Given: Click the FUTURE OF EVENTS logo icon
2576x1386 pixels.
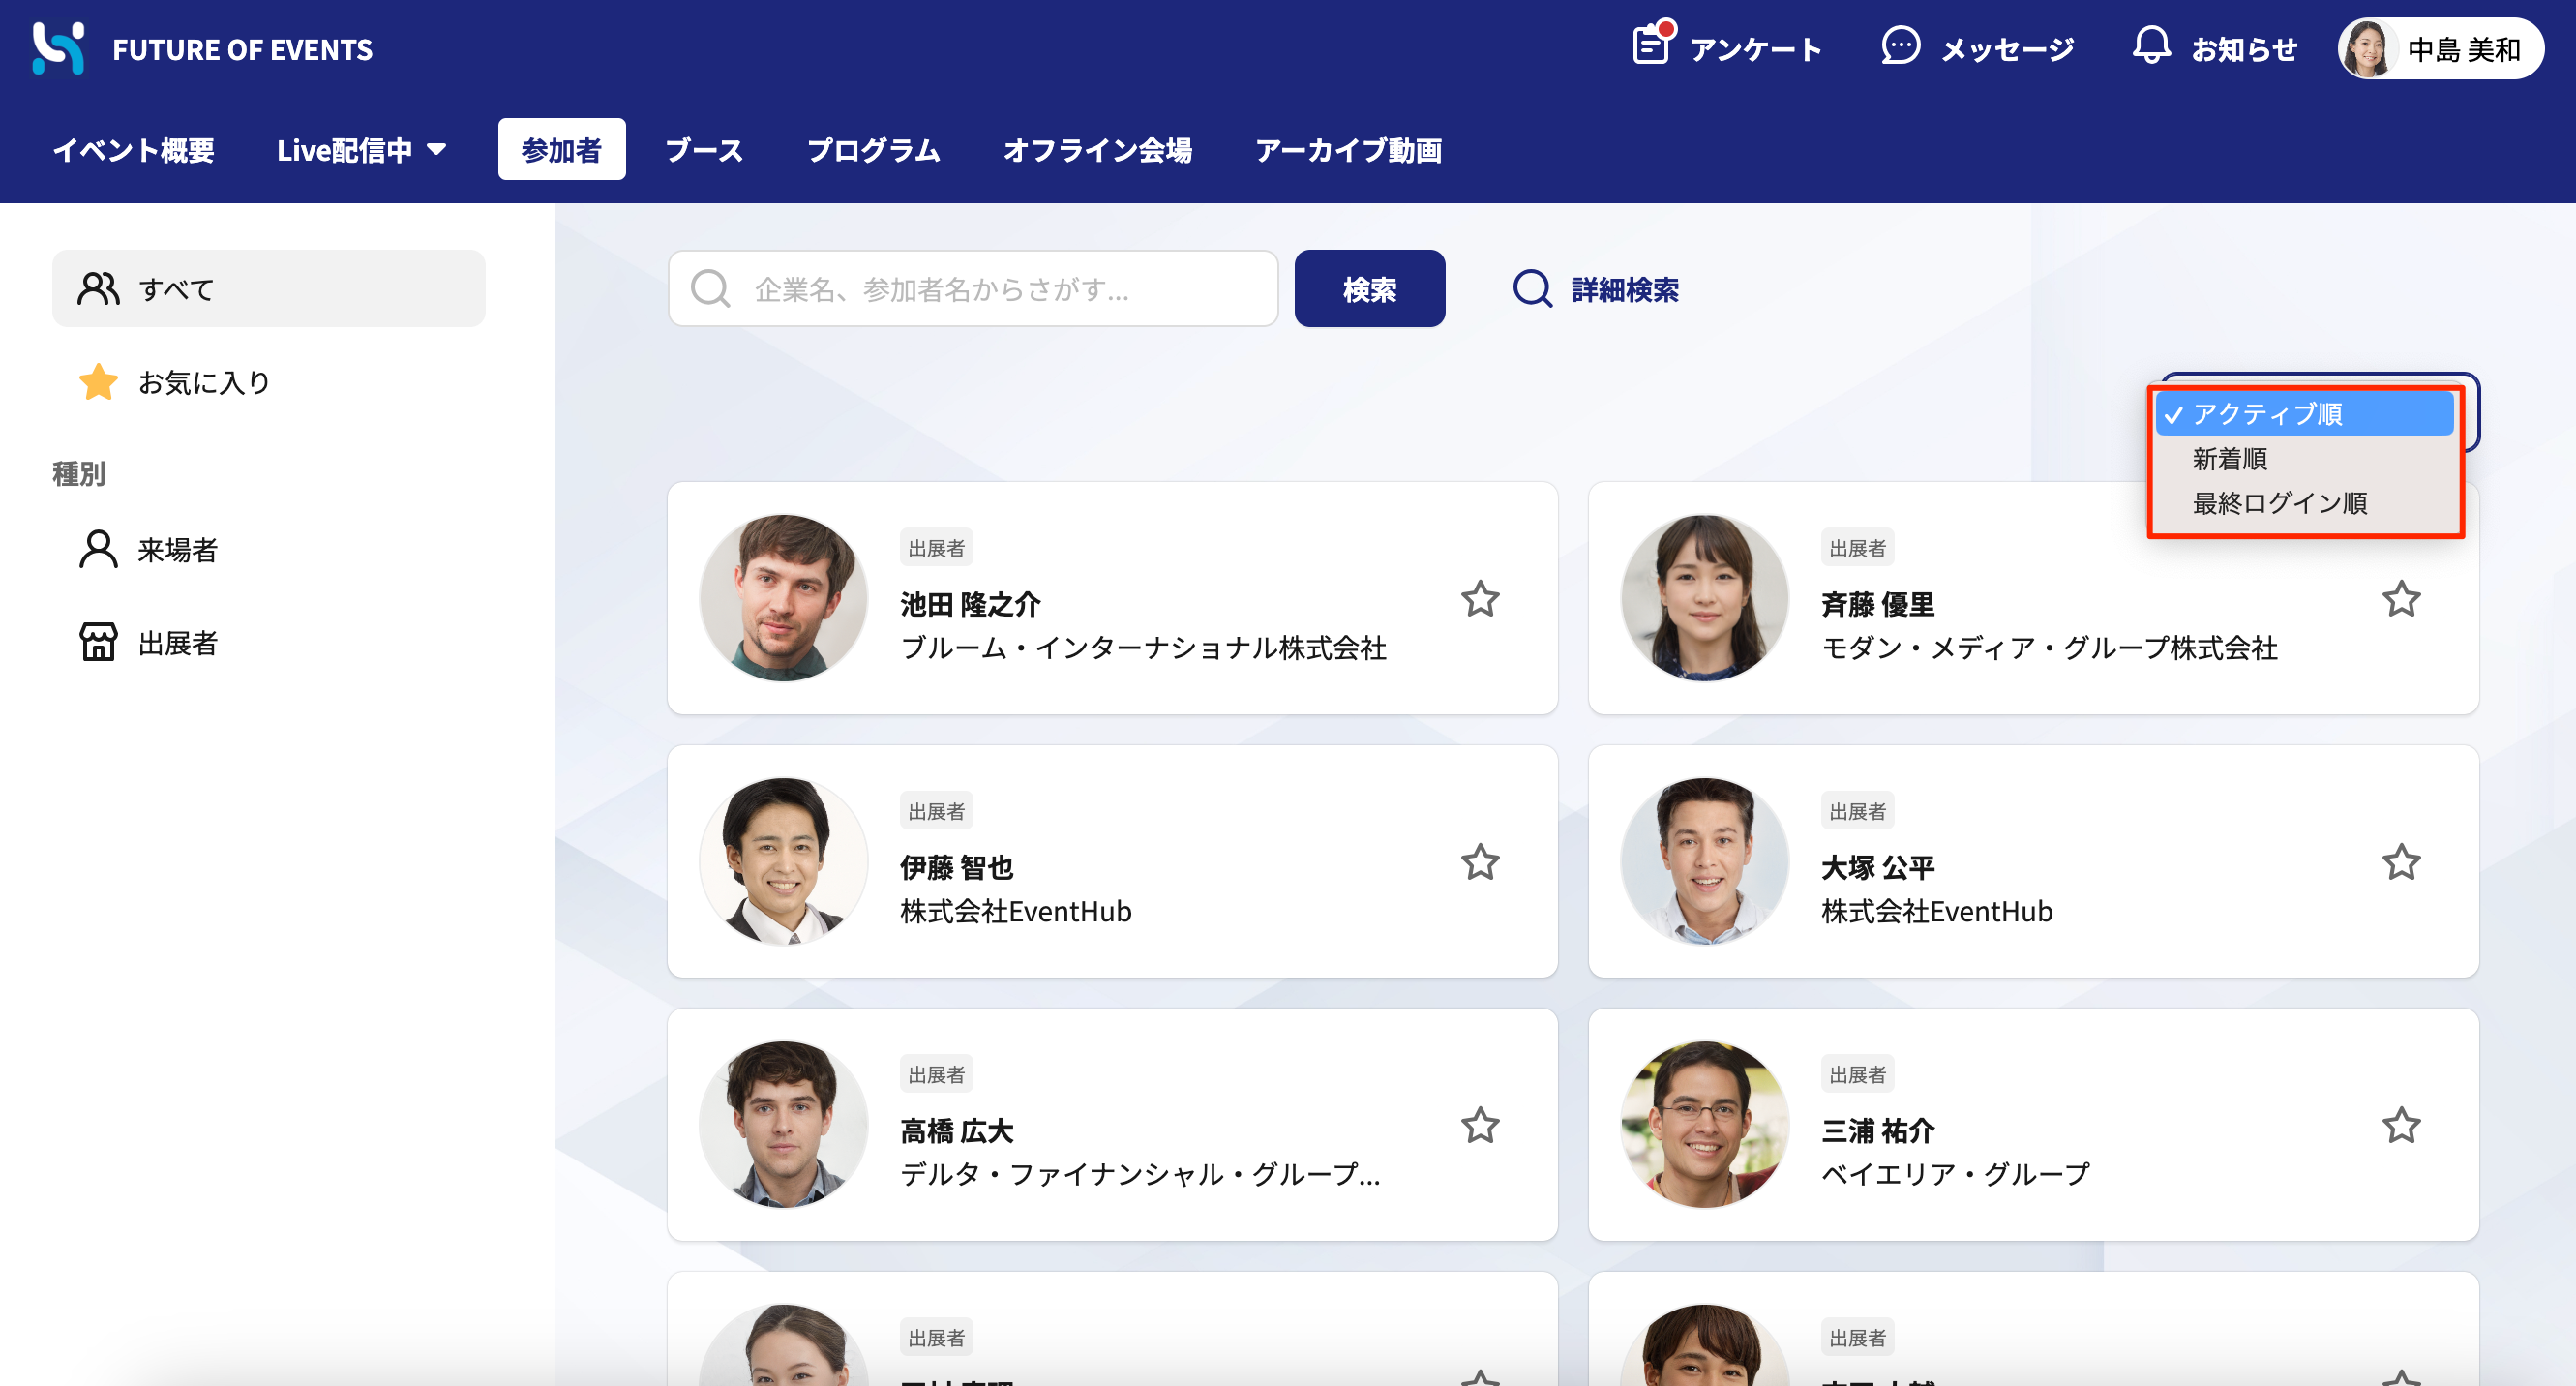Looking at the screenshot, I should (x=58, y=48).
